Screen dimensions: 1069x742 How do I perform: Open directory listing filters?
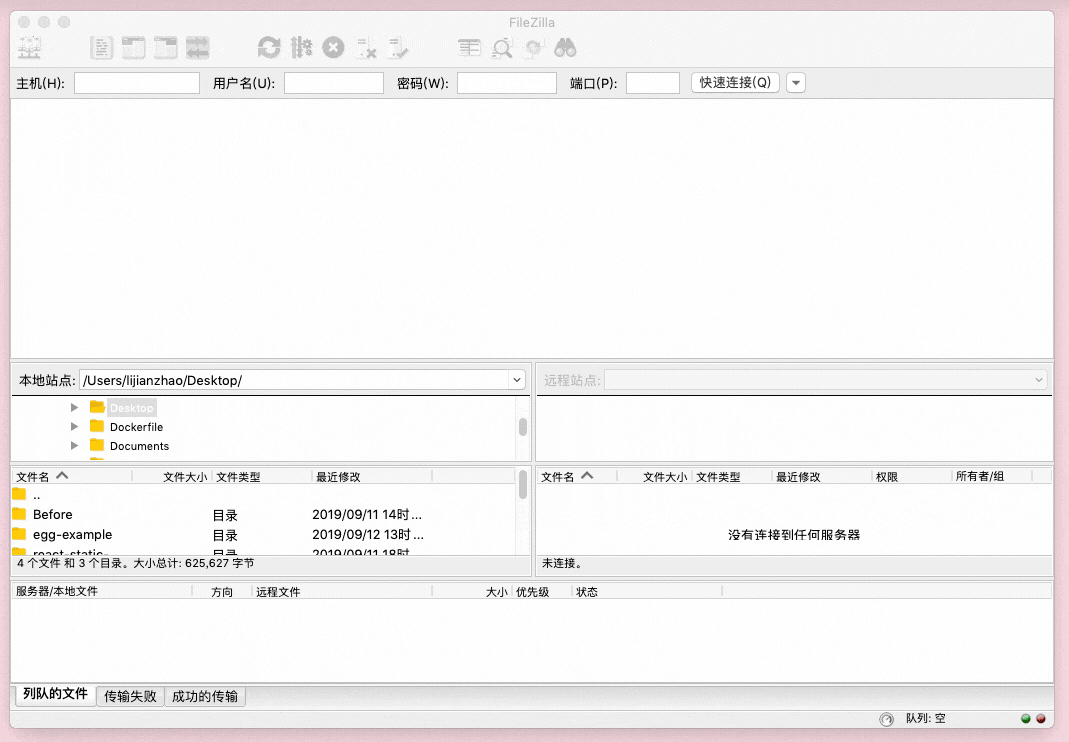click(x=469, y=47)
